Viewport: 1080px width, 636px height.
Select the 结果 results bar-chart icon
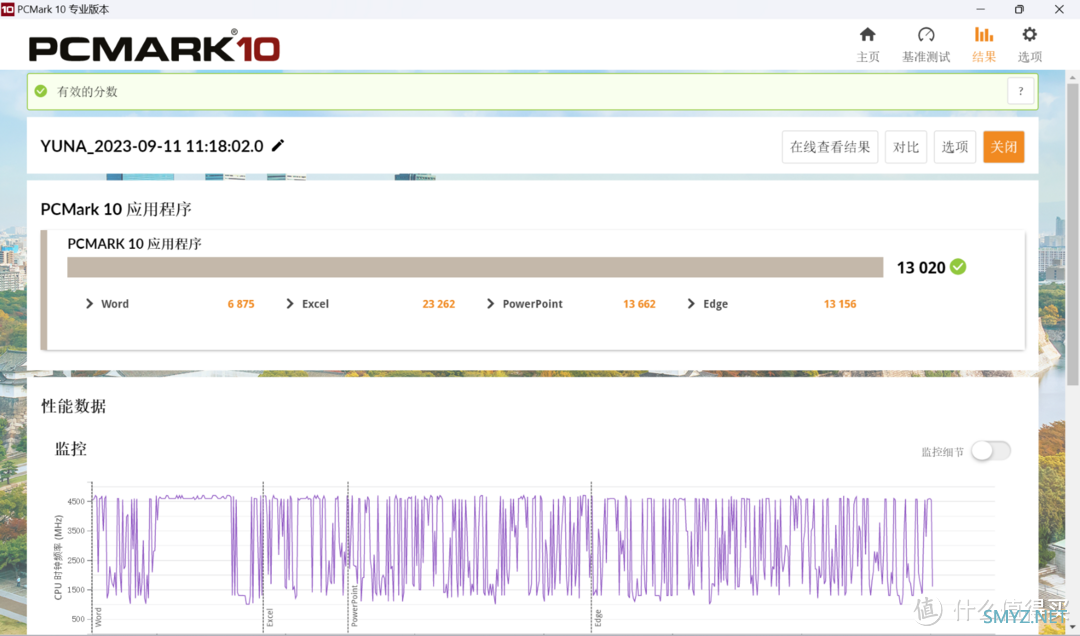[984, 34]
